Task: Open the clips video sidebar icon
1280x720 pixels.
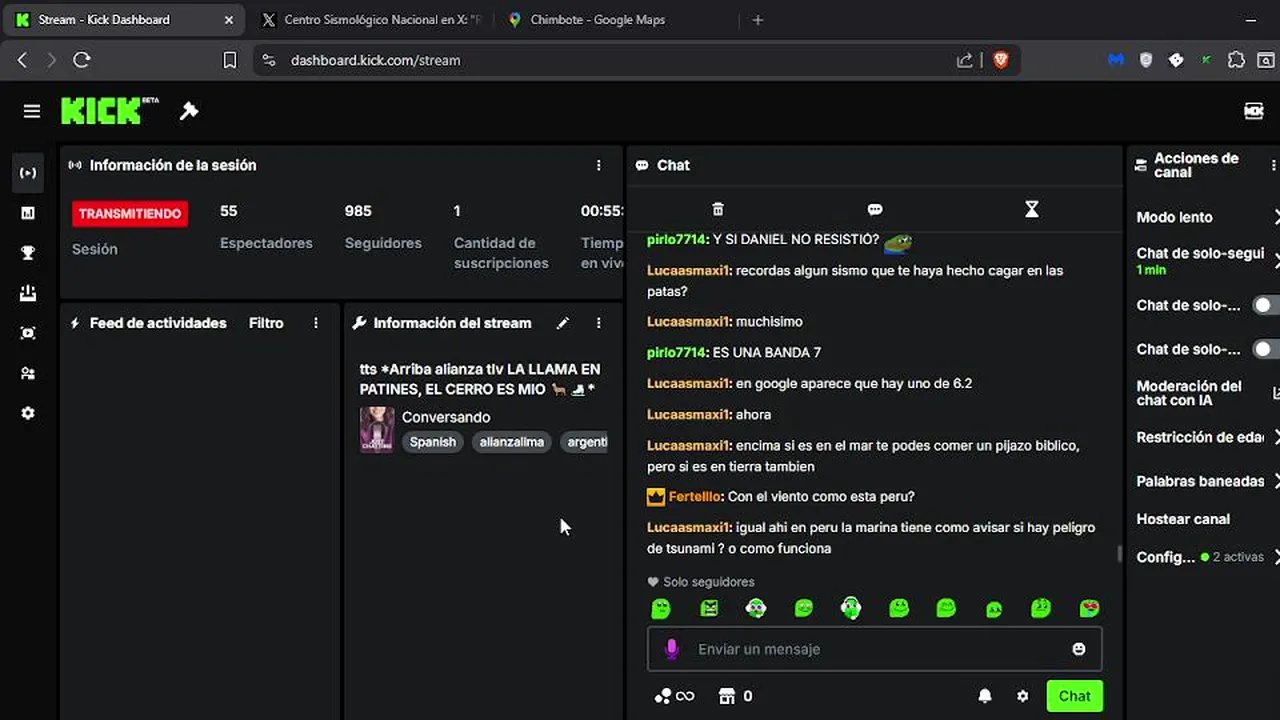Action: pos(28,333)
